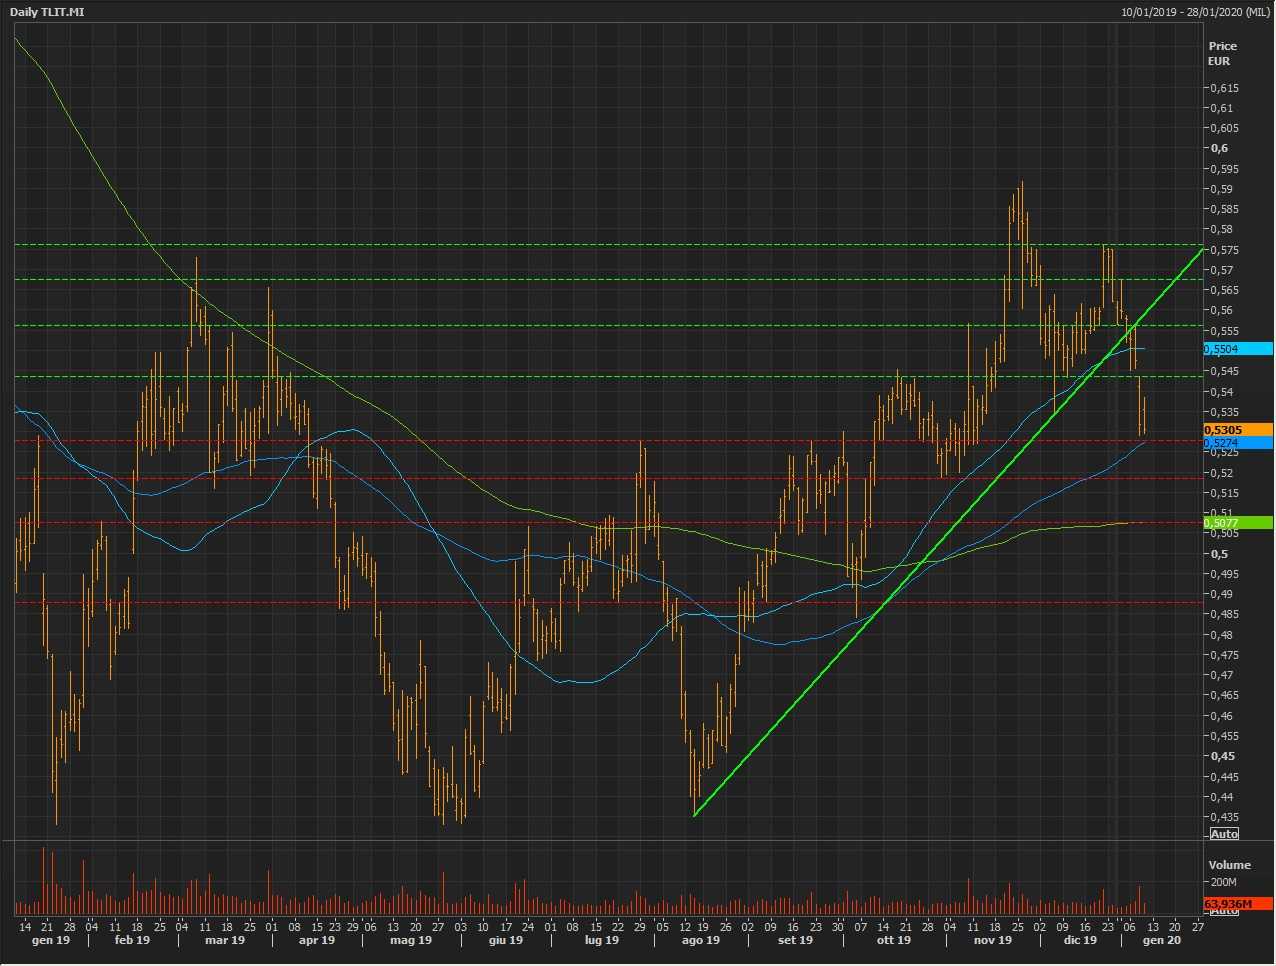The height and width of the screenshot is (966, 1276).
Task: Click the 0,59 price axis label
Action: (1222, 189)
